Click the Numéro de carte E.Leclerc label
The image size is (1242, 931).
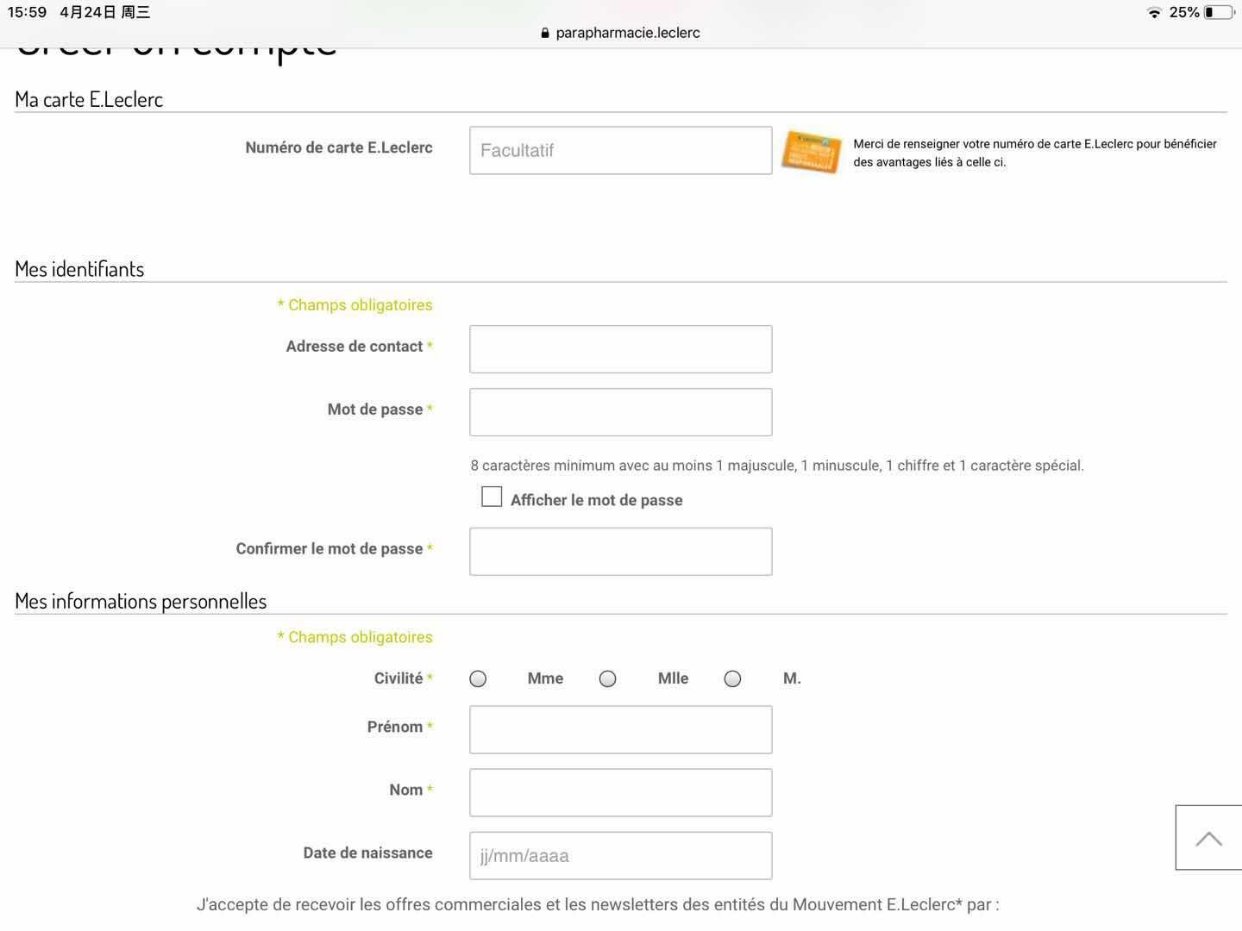pos(339,148)
